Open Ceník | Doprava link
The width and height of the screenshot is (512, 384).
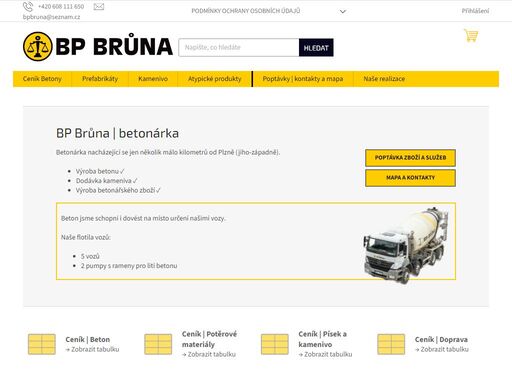click(441, 339)
